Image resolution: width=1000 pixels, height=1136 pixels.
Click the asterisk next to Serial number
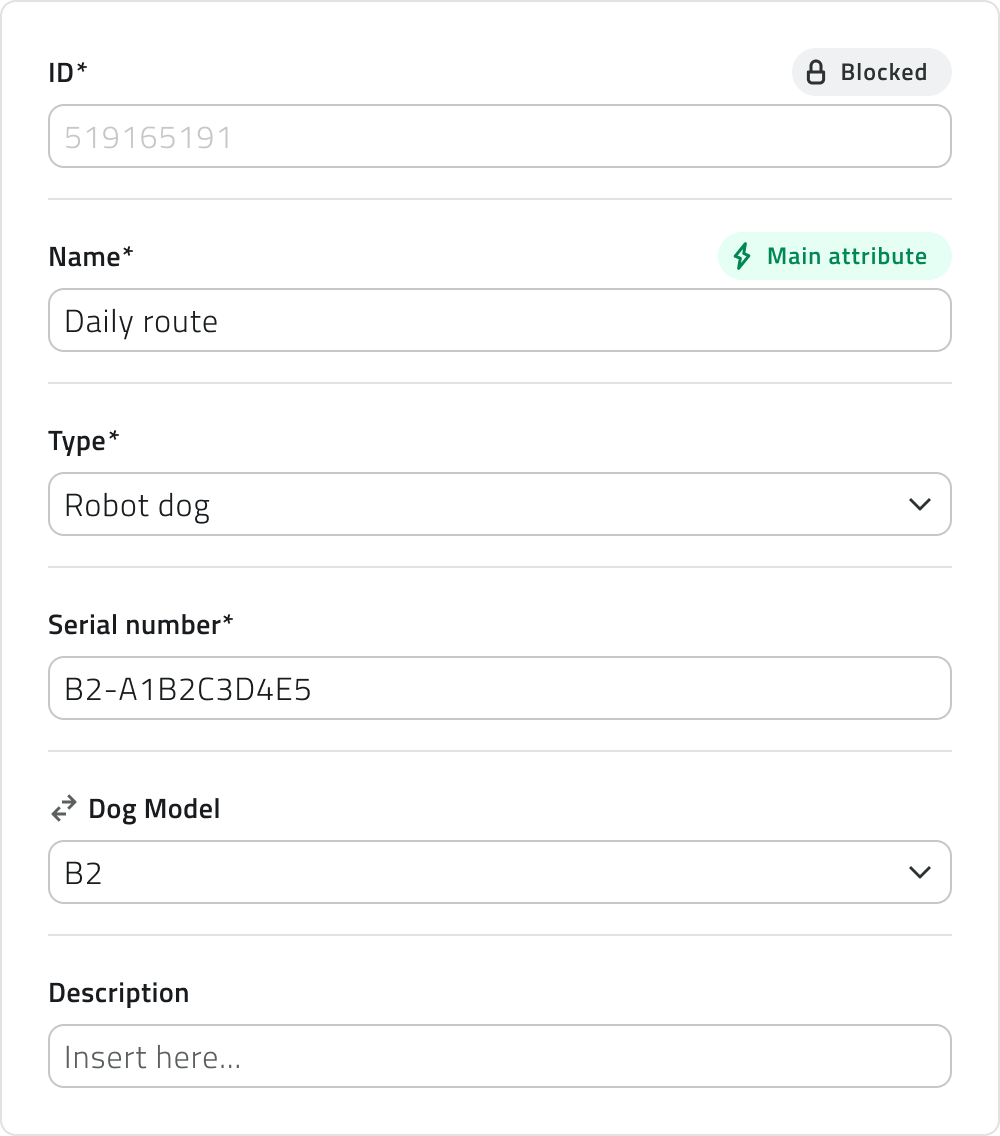[228, 622]
